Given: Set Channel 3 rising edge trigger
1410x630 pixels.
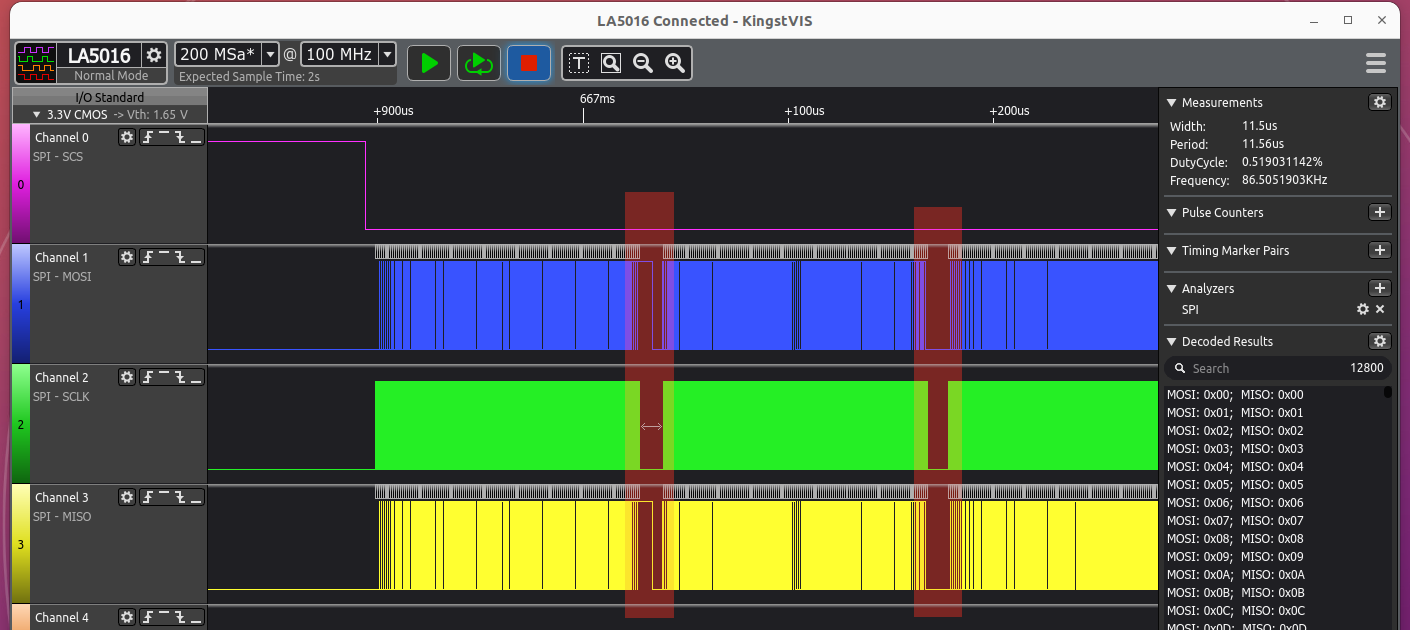Looking at the screenshot, I should (147, 497).
